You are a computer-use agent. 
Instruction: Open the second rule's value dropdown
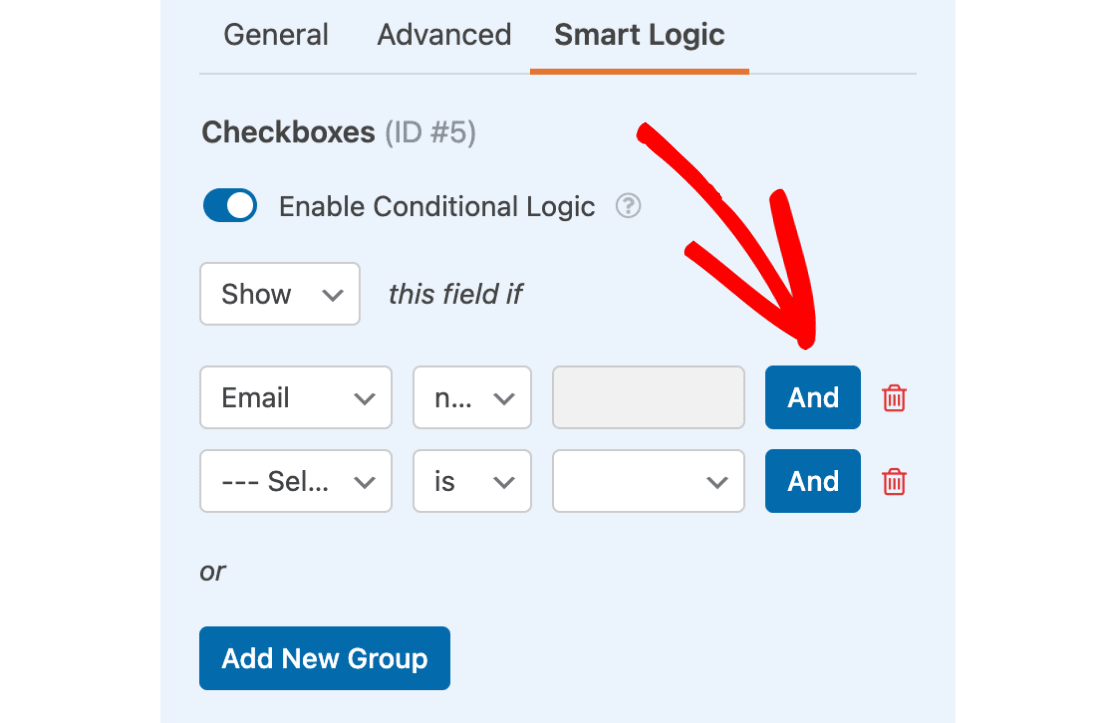(648, 482)
